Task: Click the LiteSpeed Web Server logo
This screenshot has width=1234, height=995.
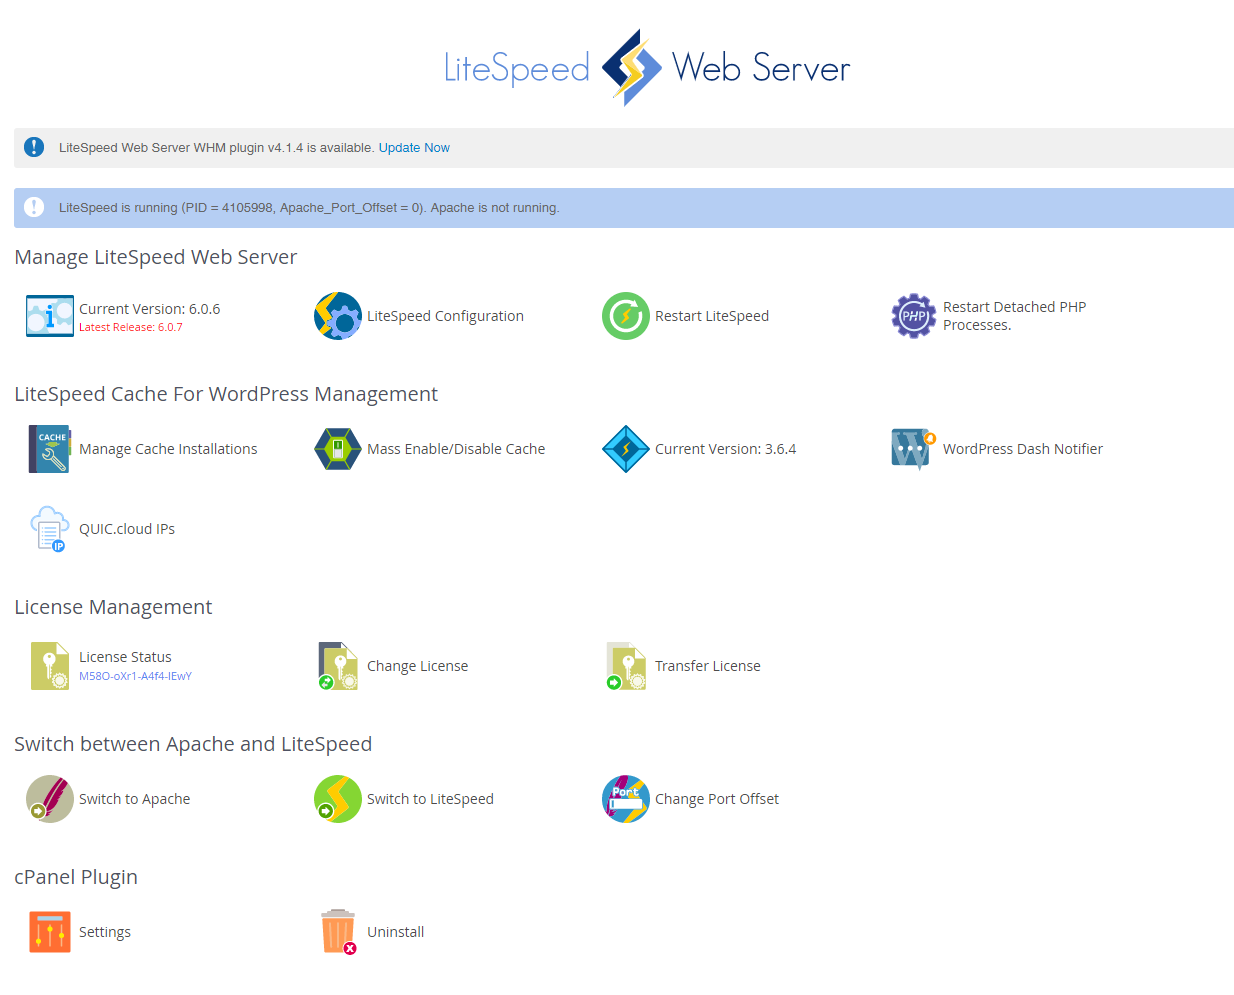Action: (x=646, y=68)
